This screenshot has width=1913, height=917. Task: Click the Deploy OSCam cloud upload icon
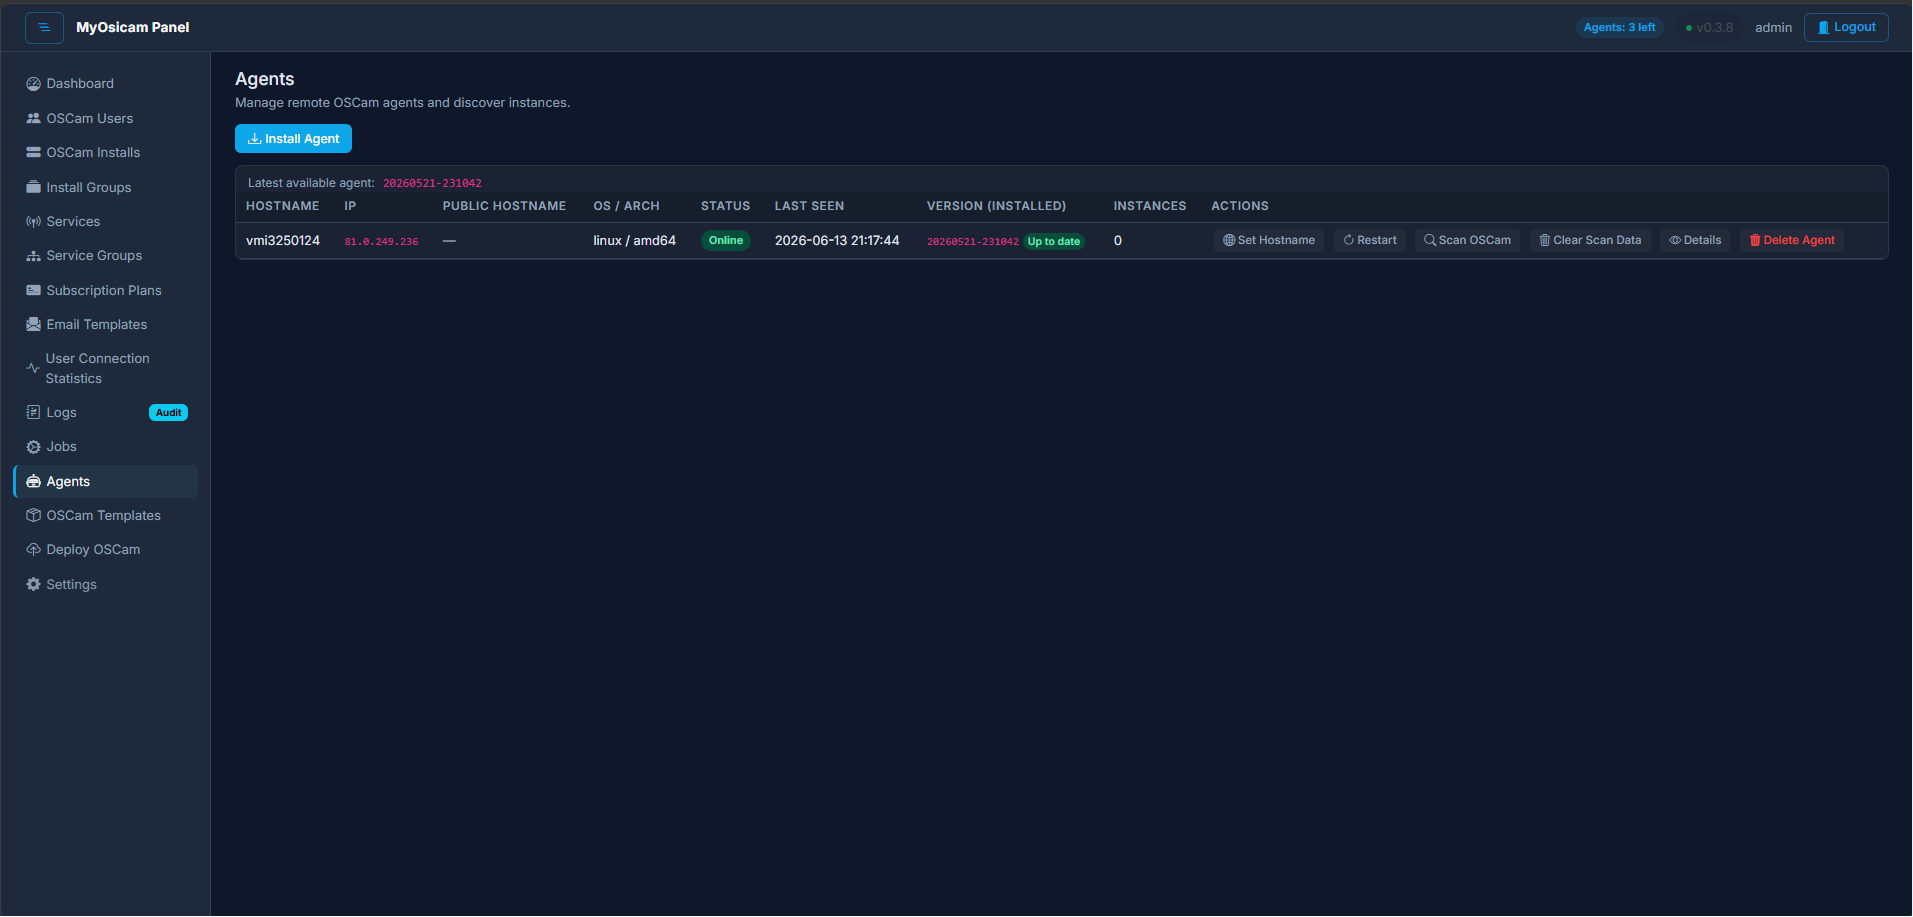(33, 550)
